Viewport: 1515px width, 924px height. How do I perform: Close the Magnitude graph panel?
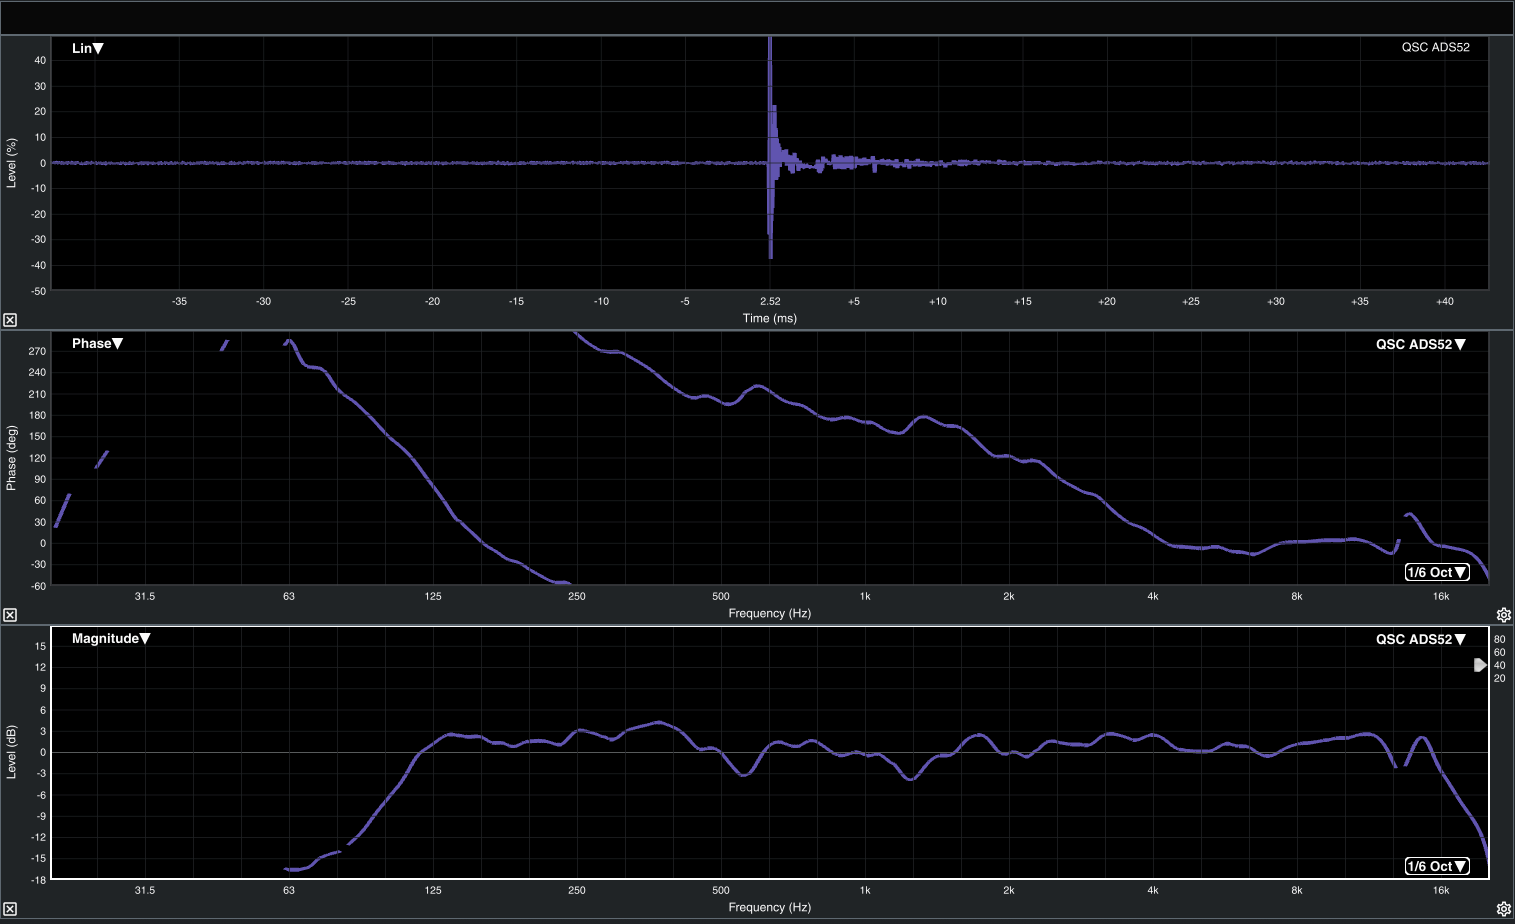9,909
